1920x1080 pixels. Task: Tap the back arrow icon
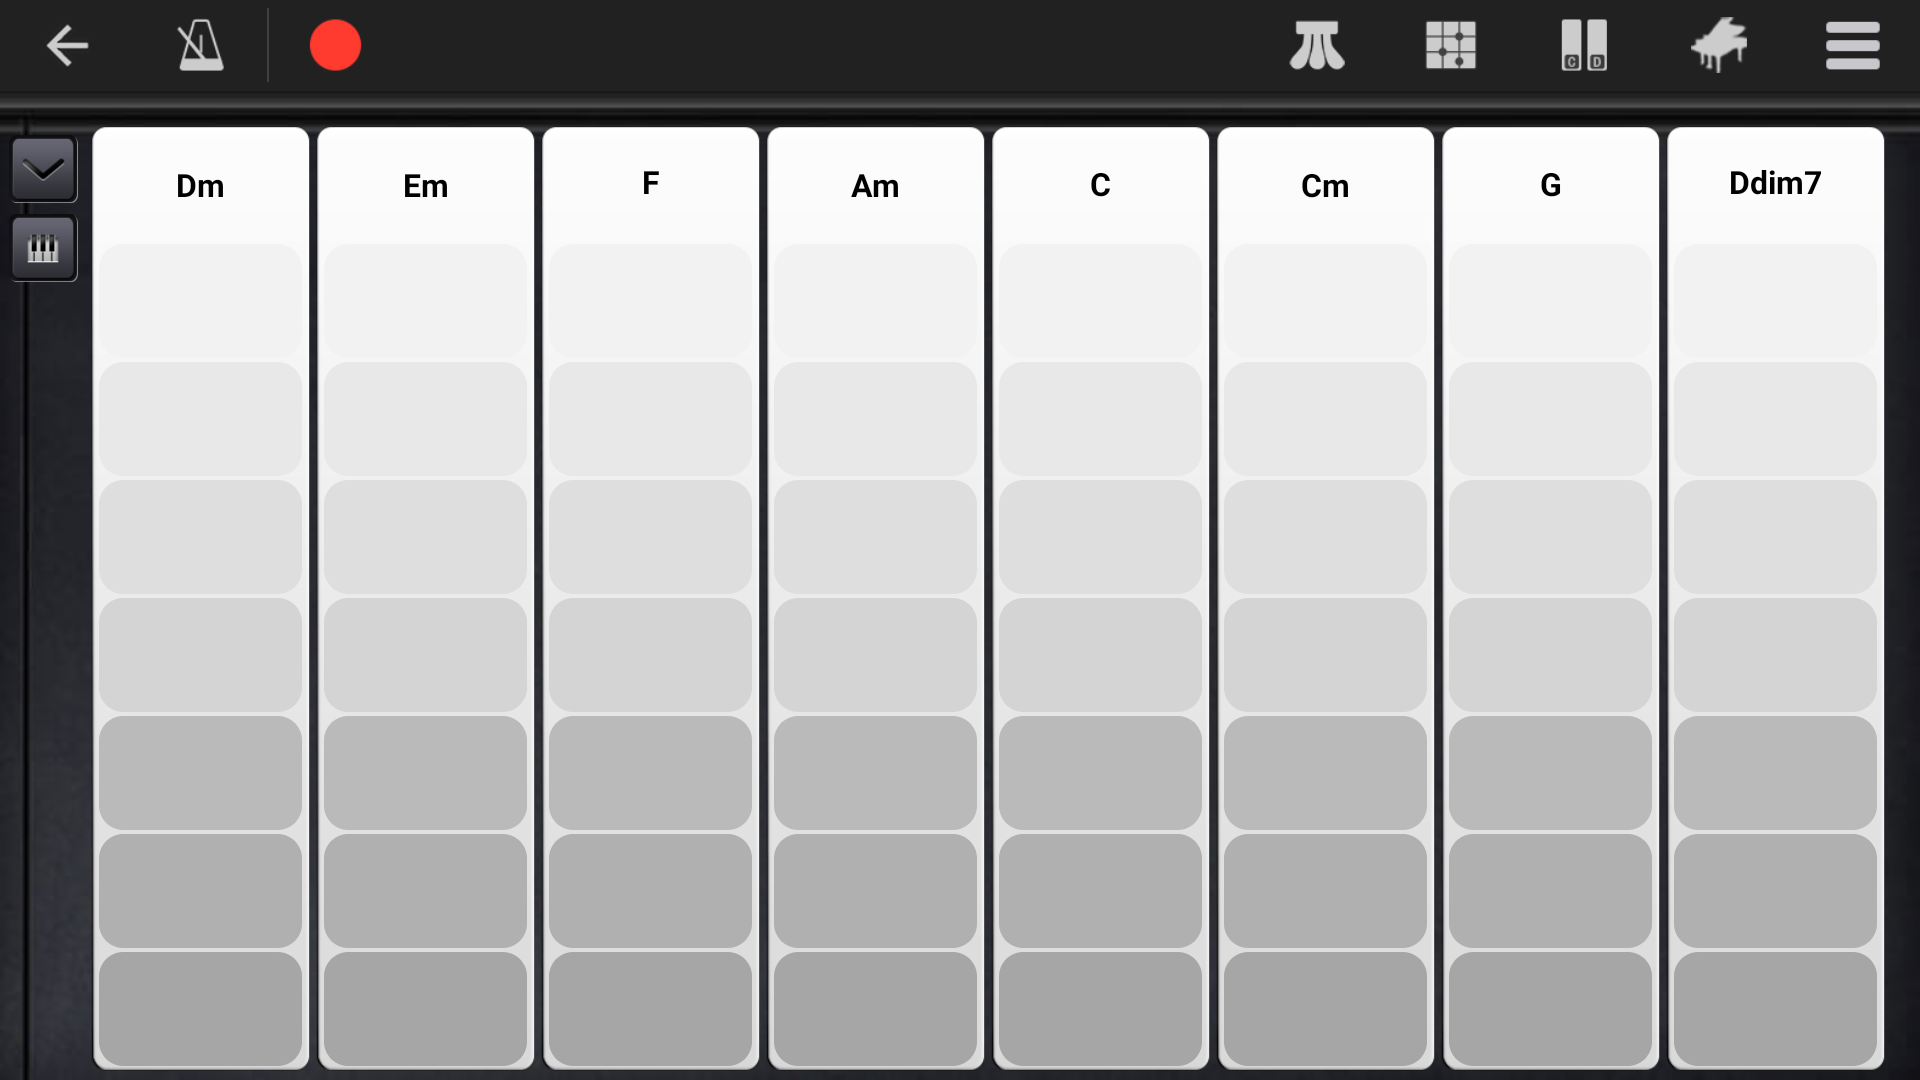67,46
